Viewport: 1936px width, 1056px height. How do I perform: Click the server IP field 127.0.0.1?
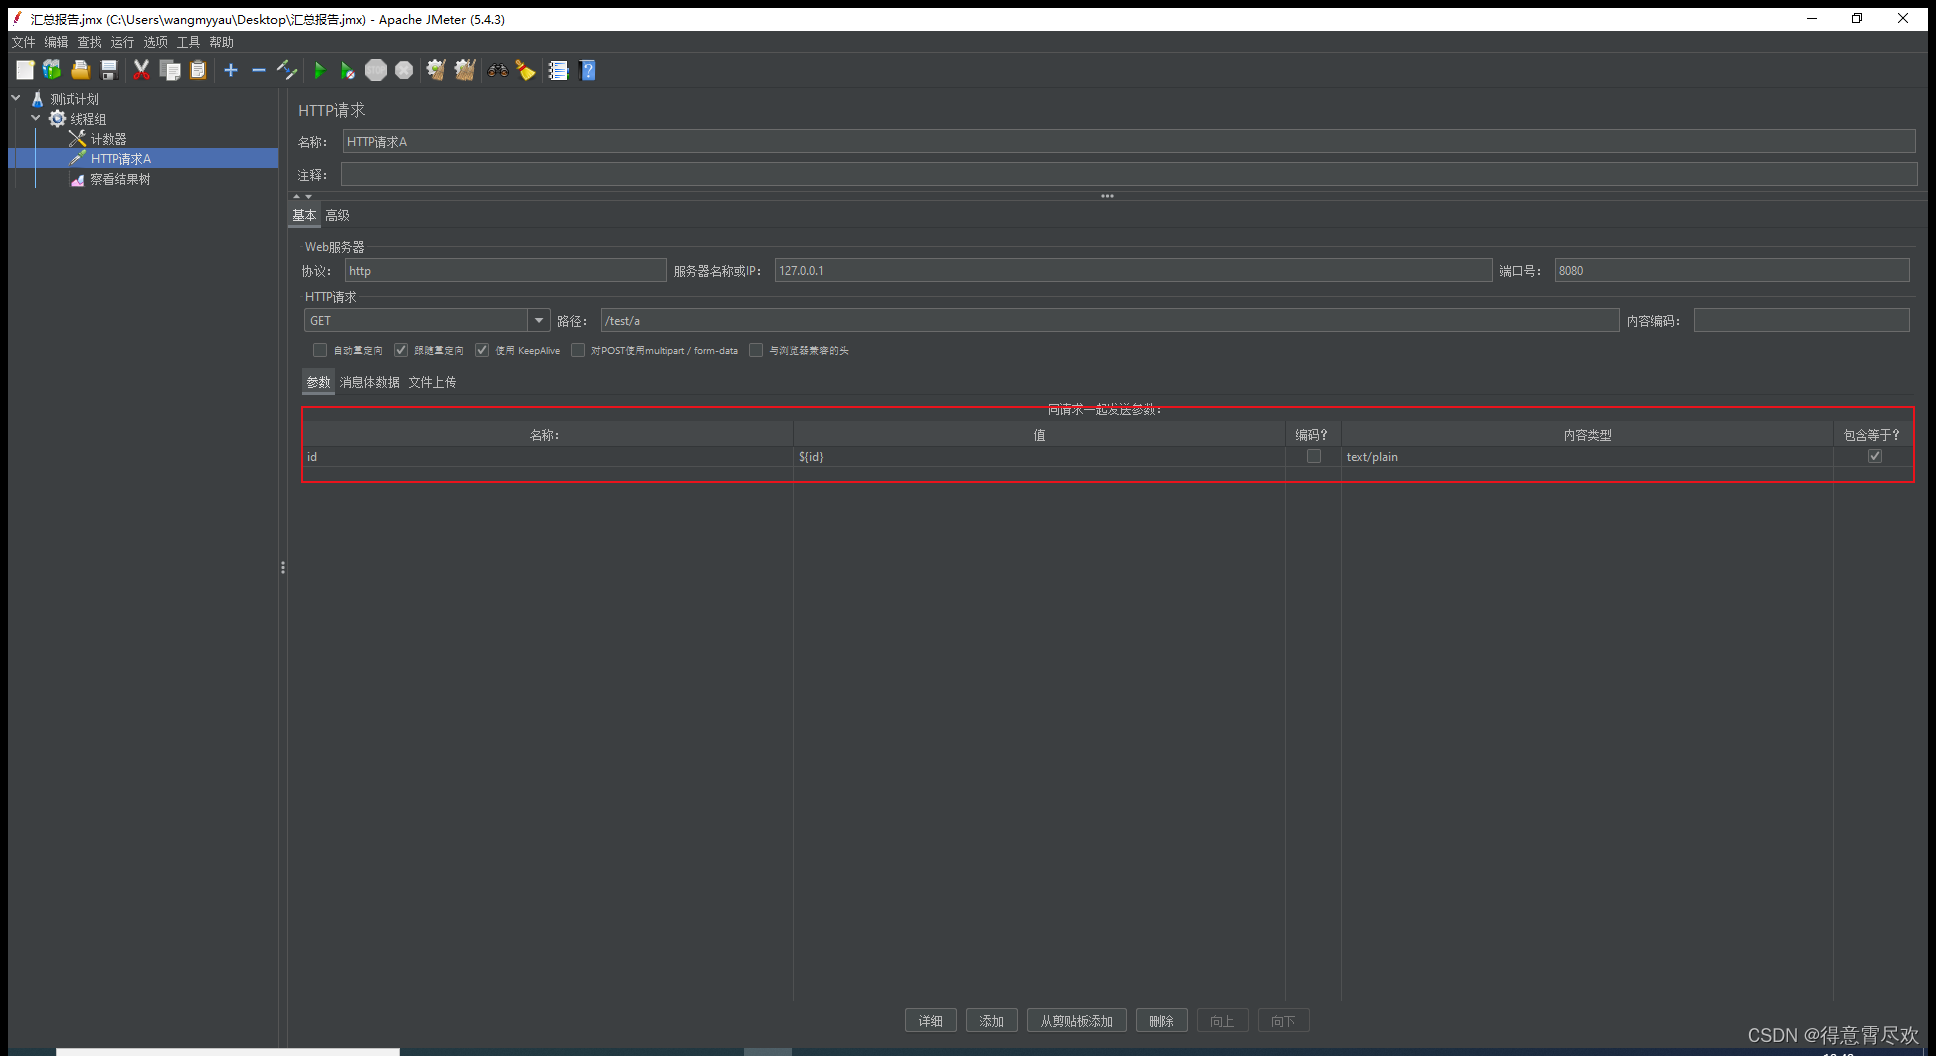(x=1133, y=270)
